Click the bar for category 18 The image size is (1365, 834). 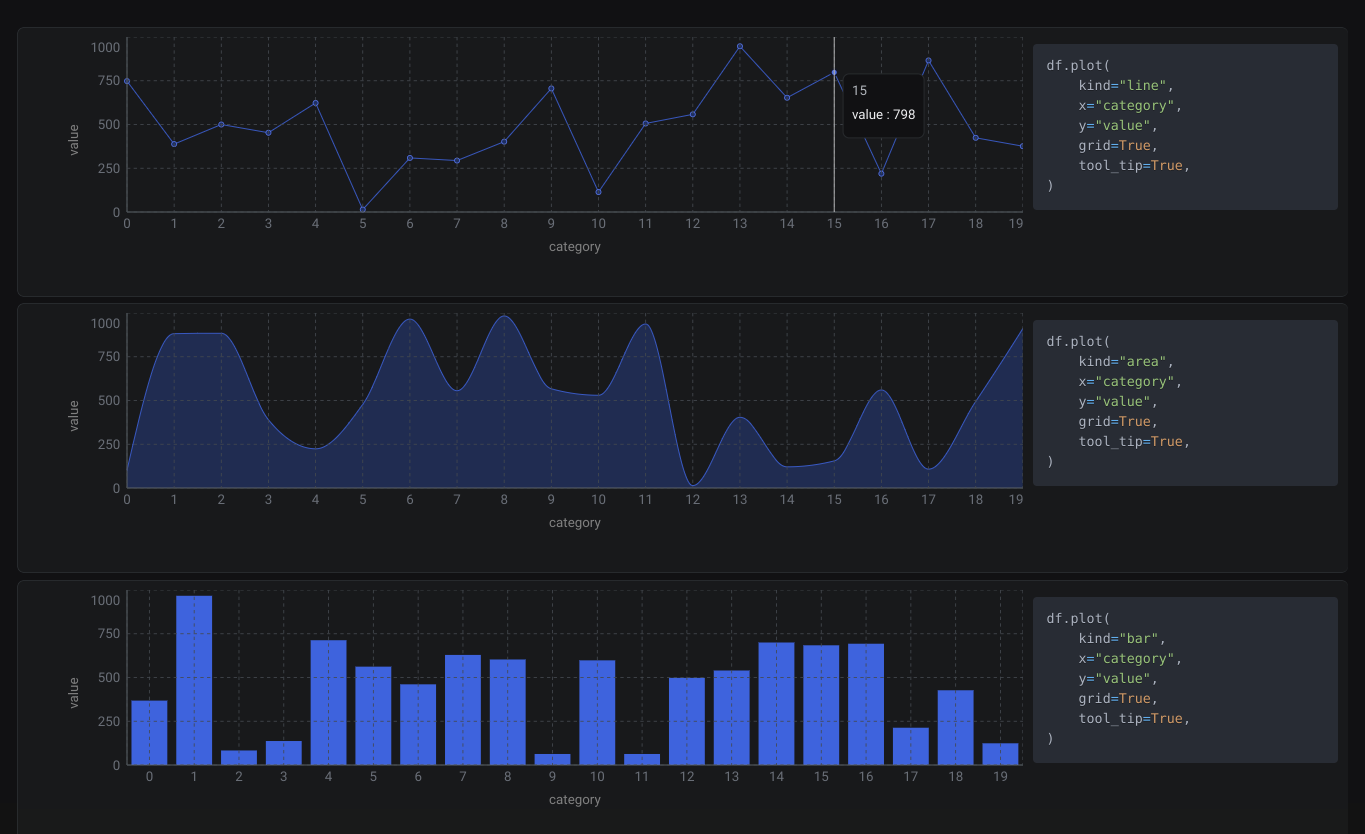(x=955, y=727)
